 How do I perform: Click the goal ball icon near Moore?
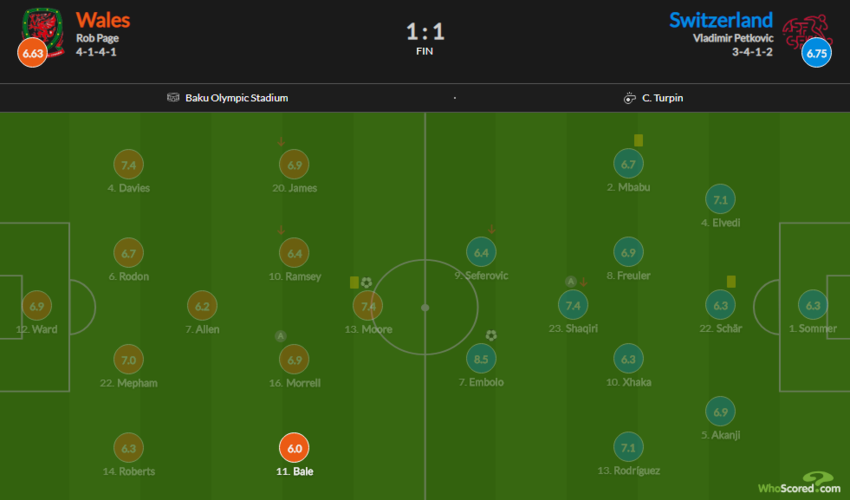click(x=366, y=283)
